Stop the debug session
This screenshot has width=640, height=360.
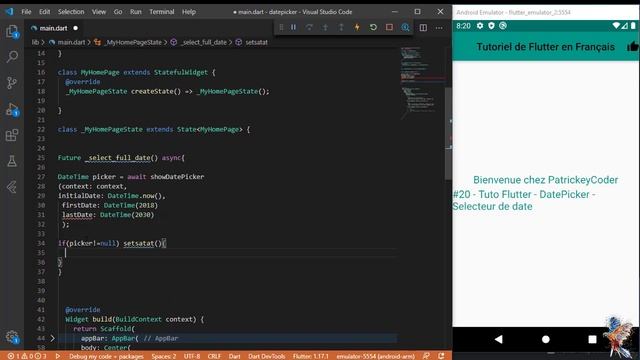tap(389, 27)
